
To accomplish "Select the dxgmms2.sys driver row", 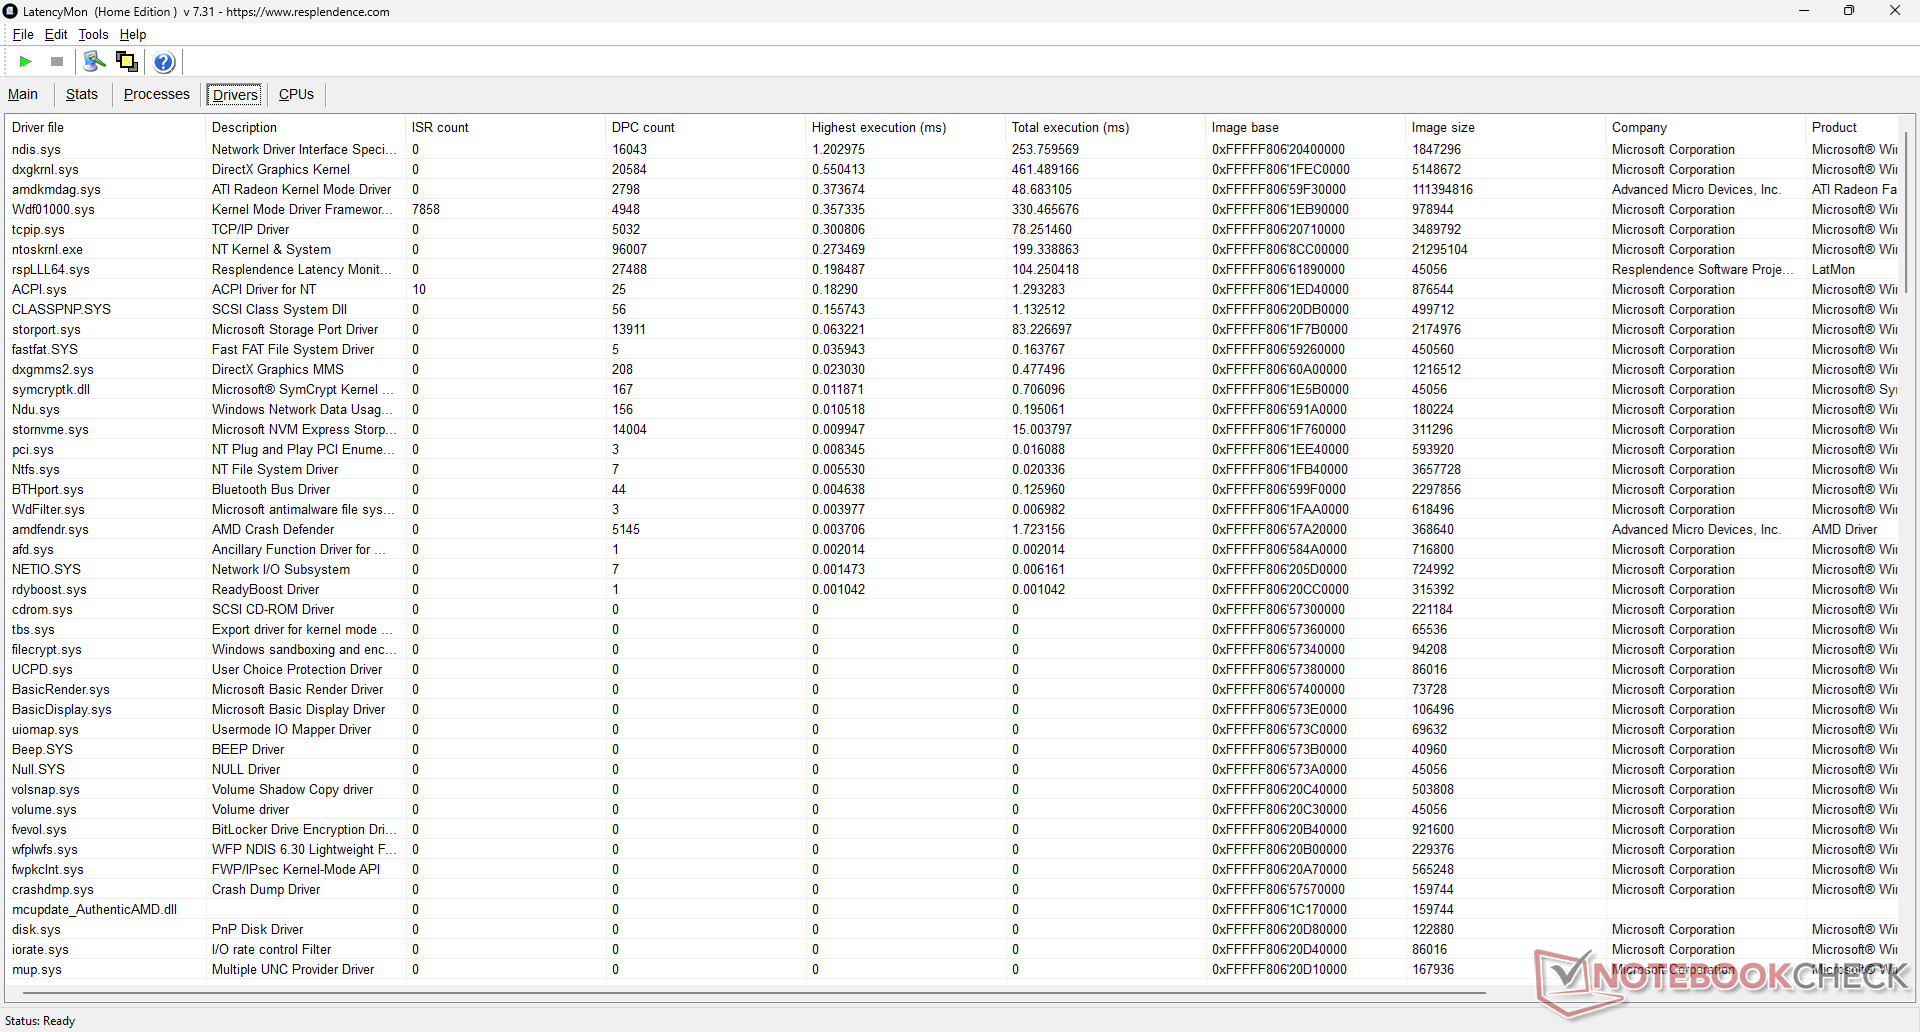I will 952,369.
